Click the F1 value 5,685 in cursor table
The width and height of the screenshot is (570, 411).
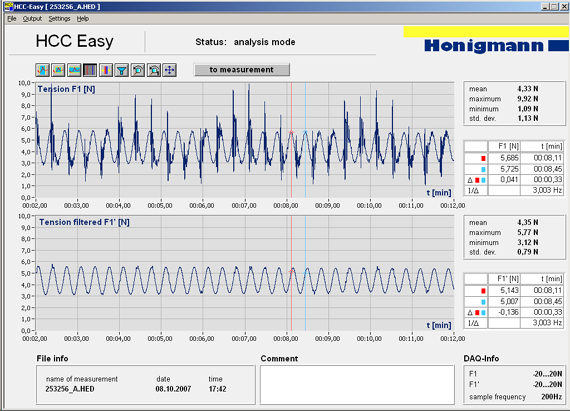[509, 158]
